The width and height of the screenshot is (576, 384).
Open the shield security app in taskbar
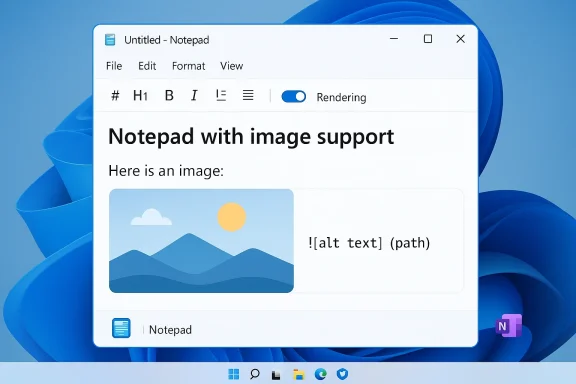click(342, 374)
